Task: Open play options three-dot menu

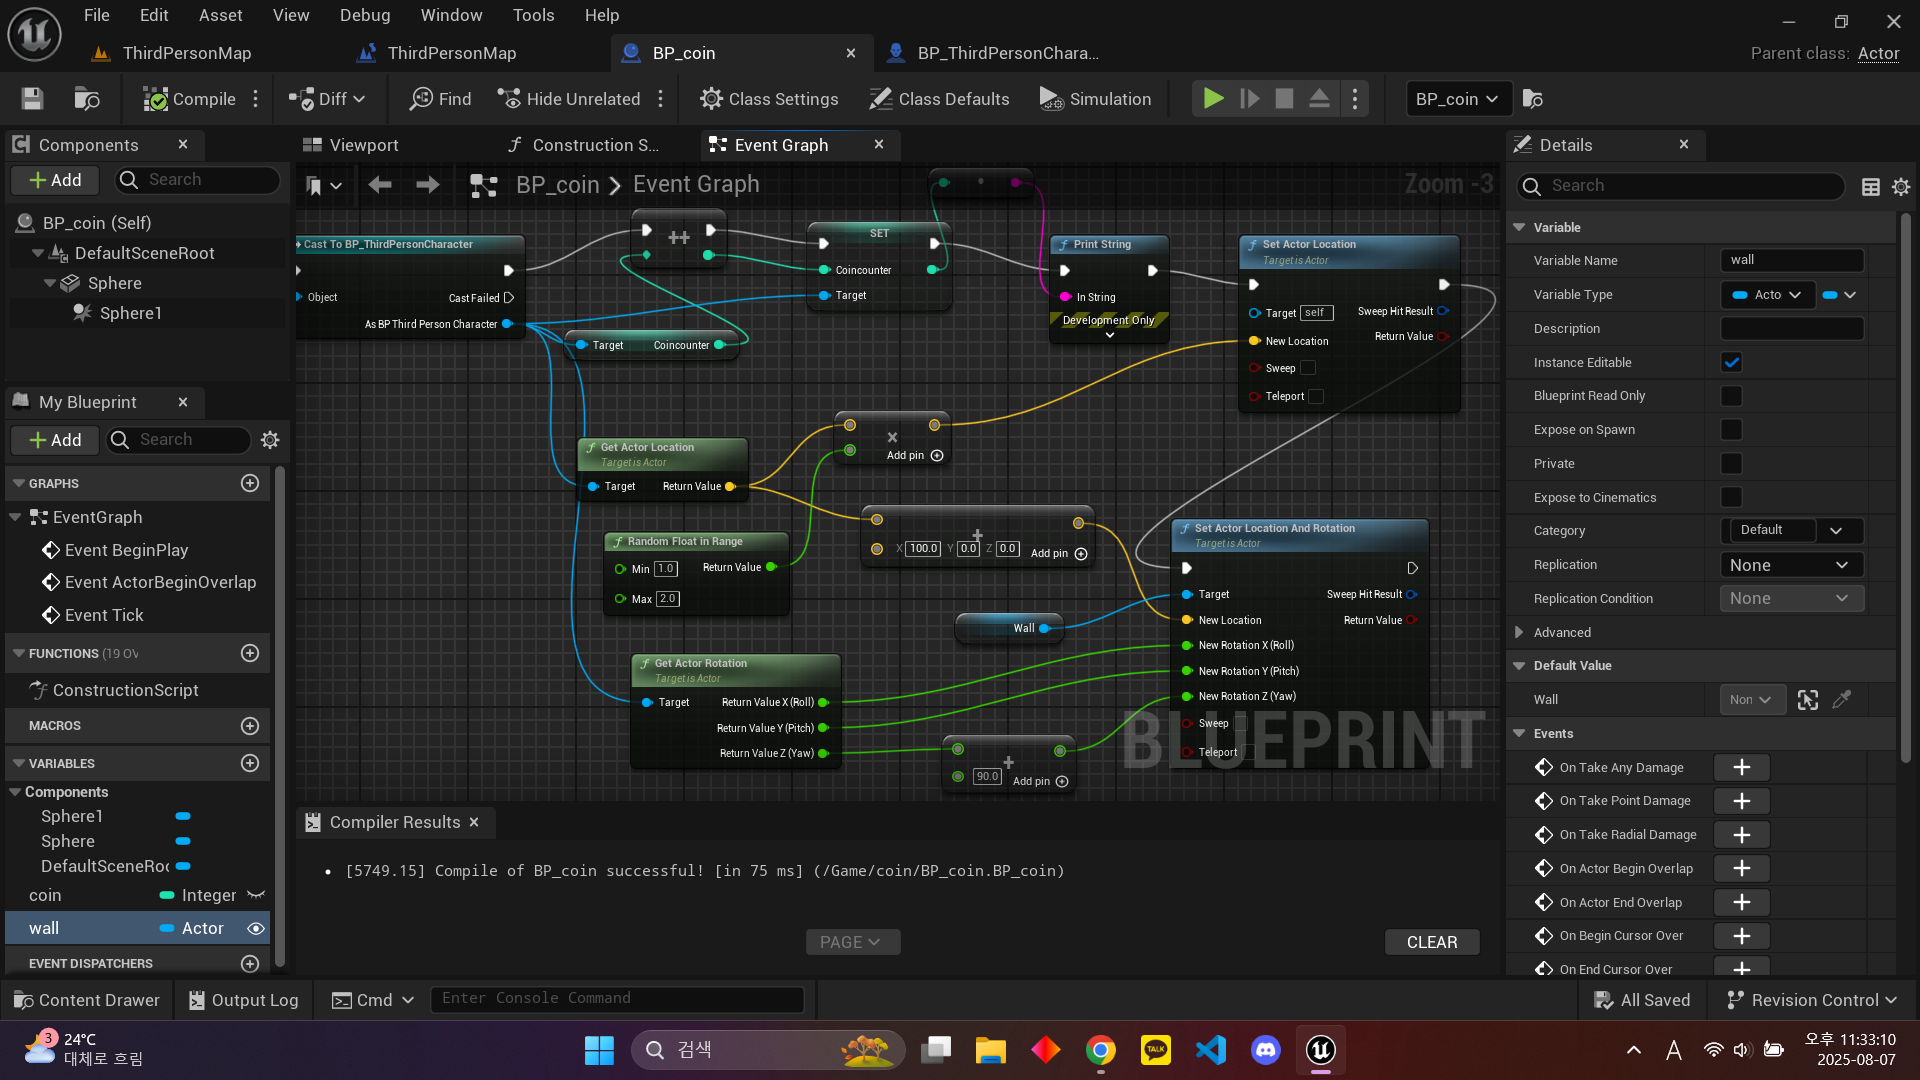Action: (1355, 99)
